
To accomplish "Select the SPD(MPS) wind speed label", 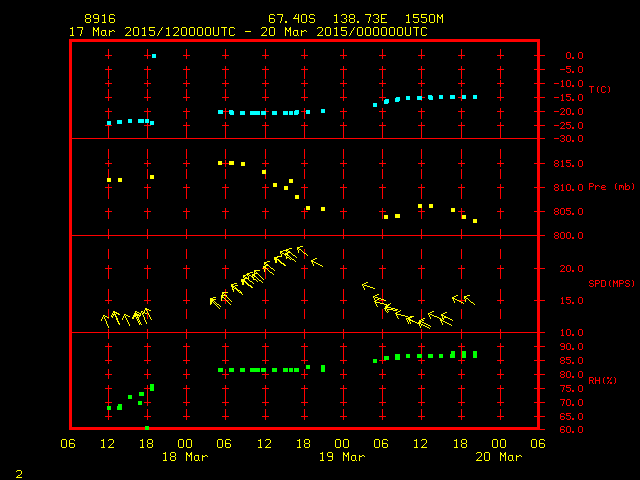I will [611, 284].
